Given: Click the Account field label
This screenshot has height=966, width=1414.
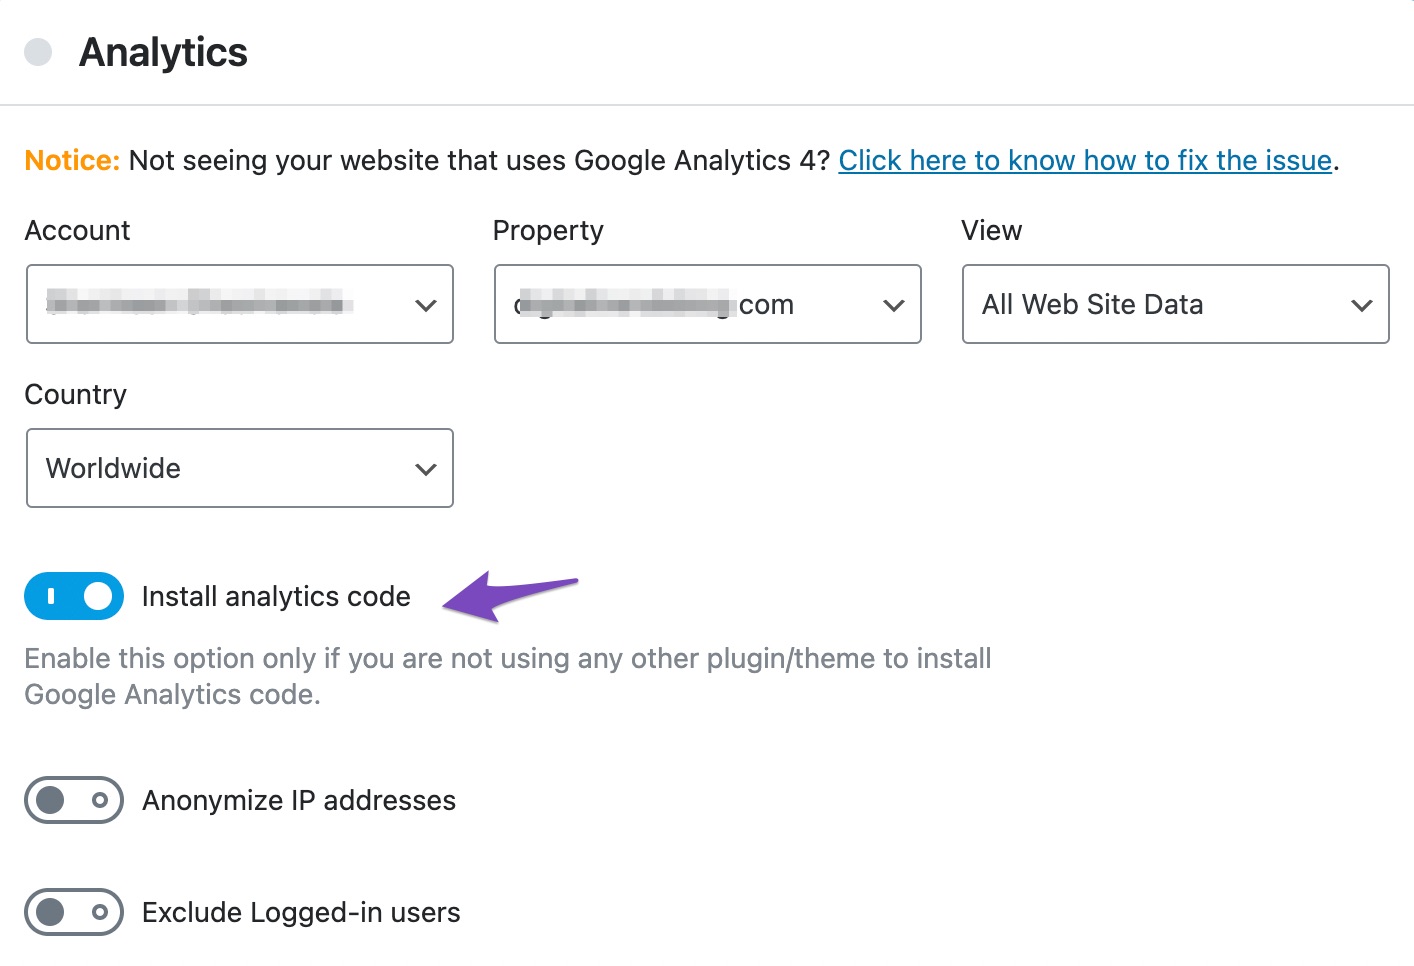Looking at the screenshot, I should [77, 230].
